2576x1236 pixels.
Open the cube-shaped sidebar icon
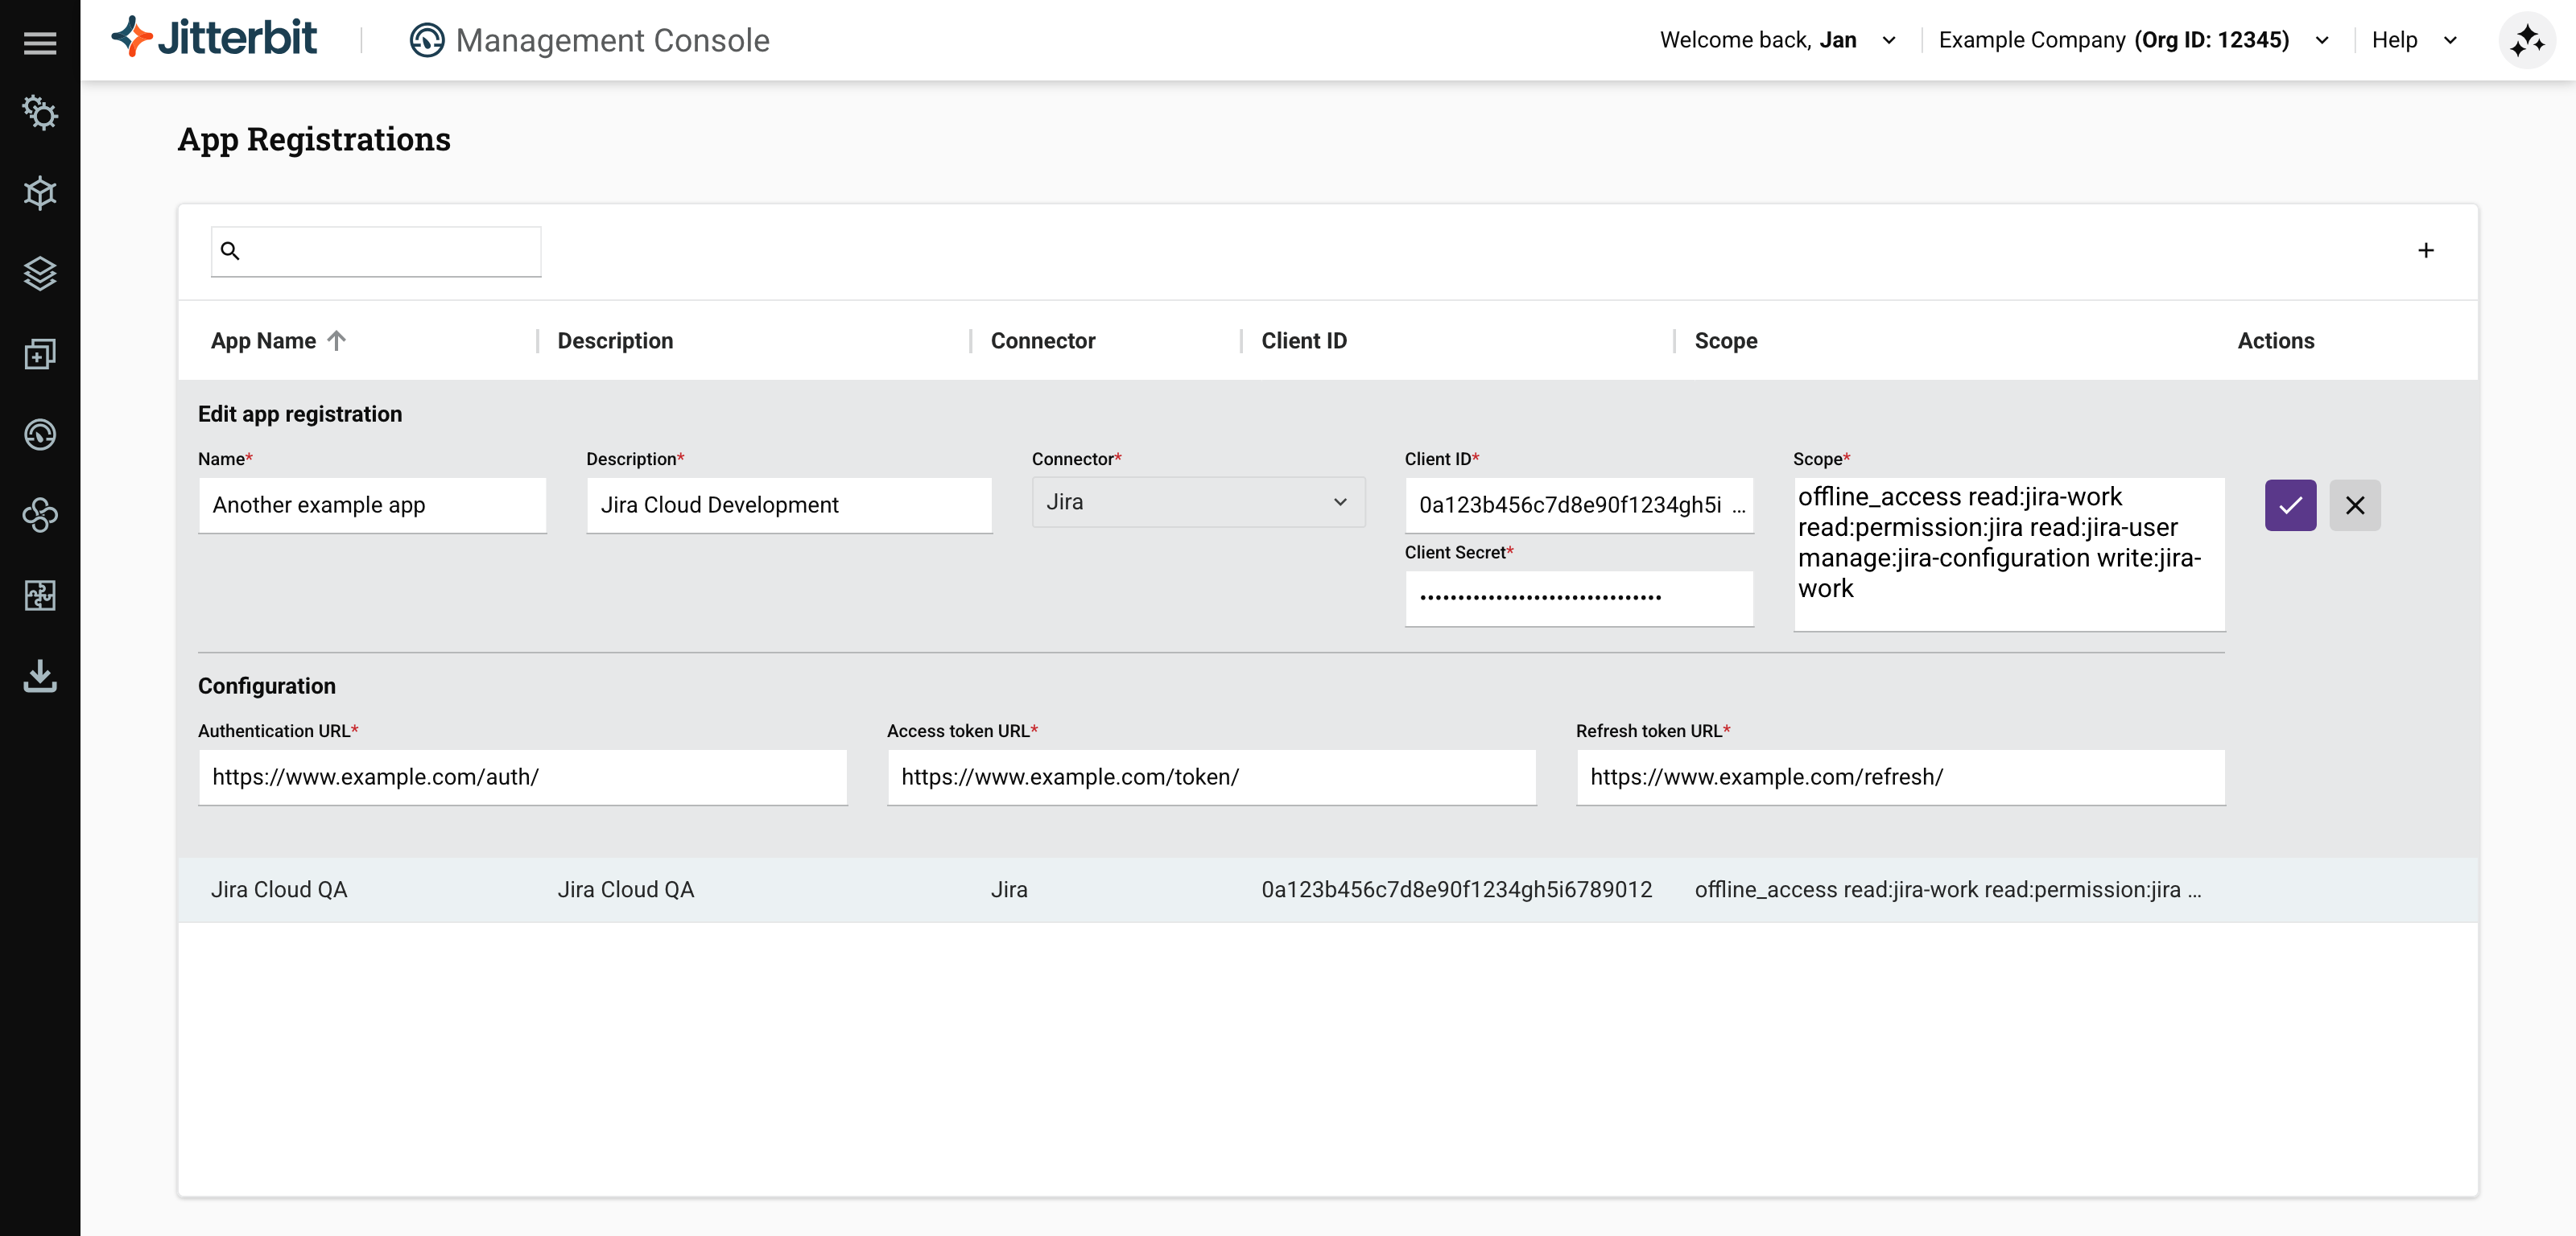click(40, 193)
